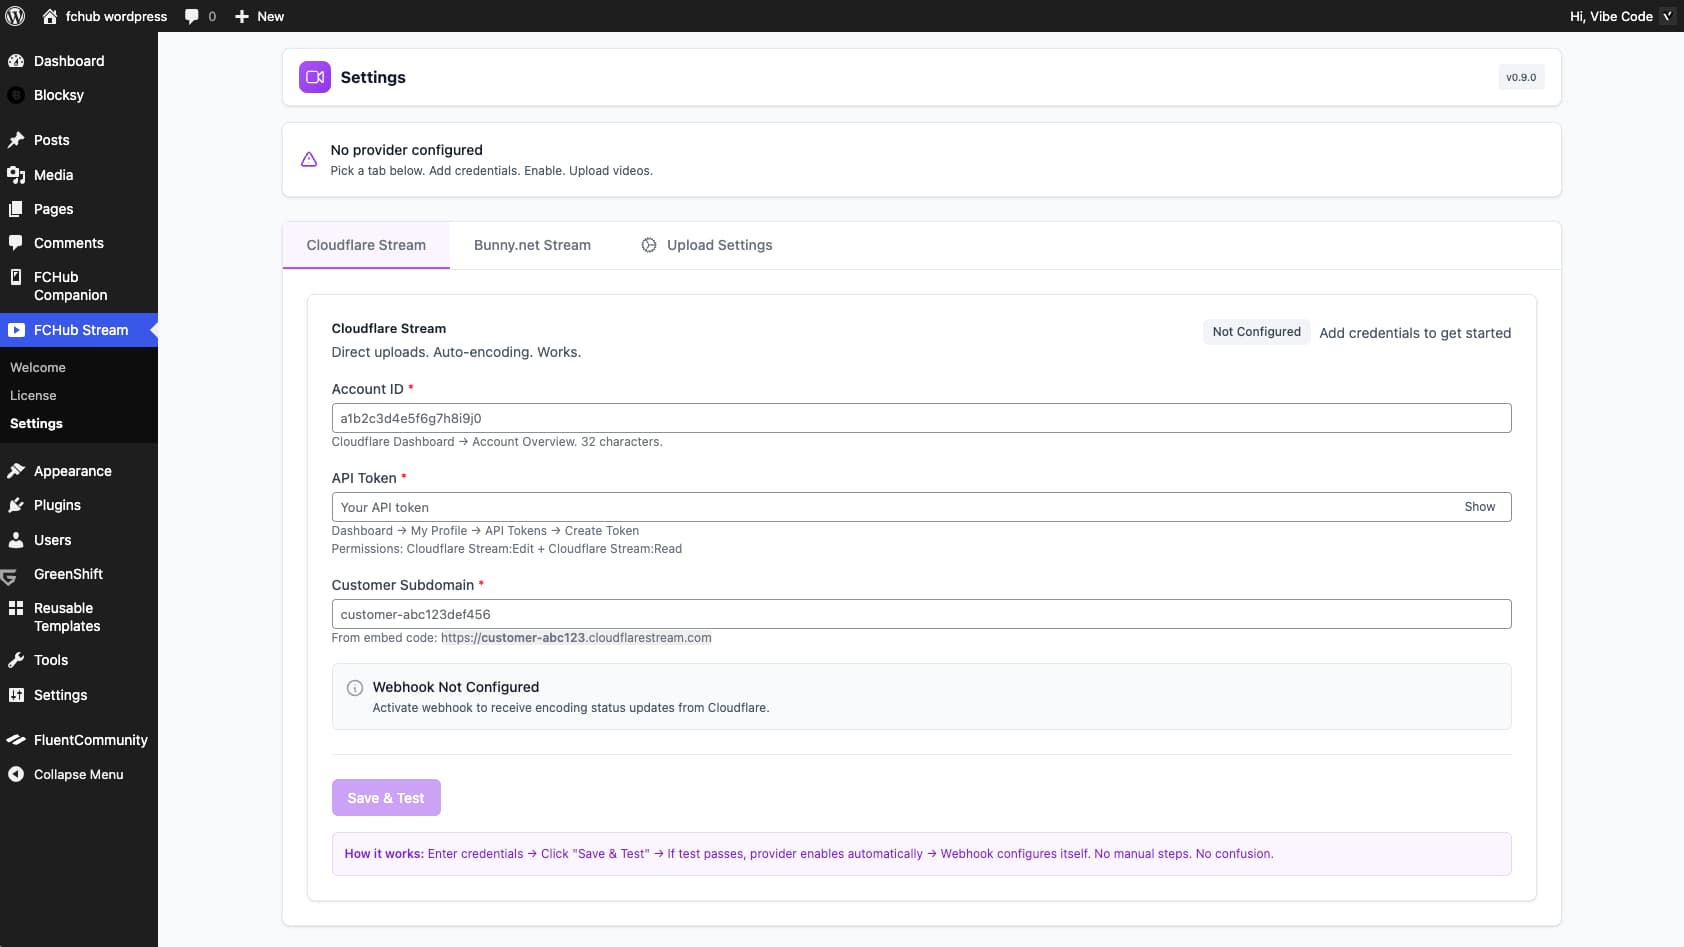Open Users via the people icon

point(16,540)
